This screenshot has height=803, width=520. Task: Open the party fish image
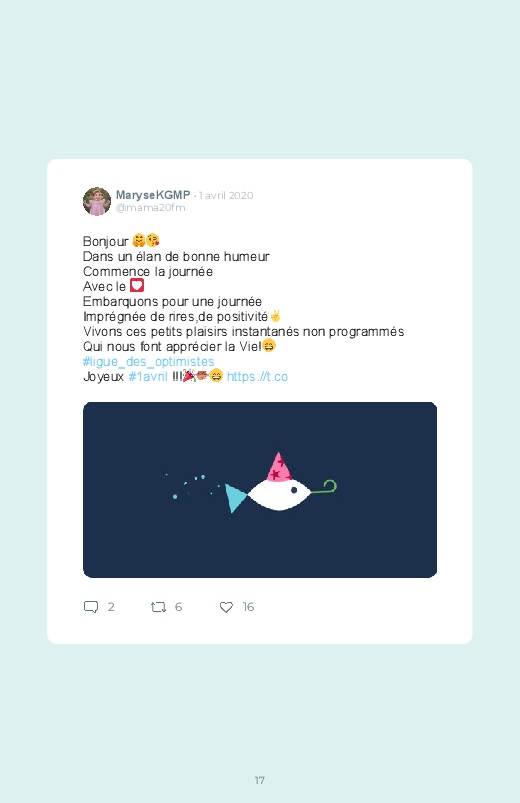tap(260, 490)
